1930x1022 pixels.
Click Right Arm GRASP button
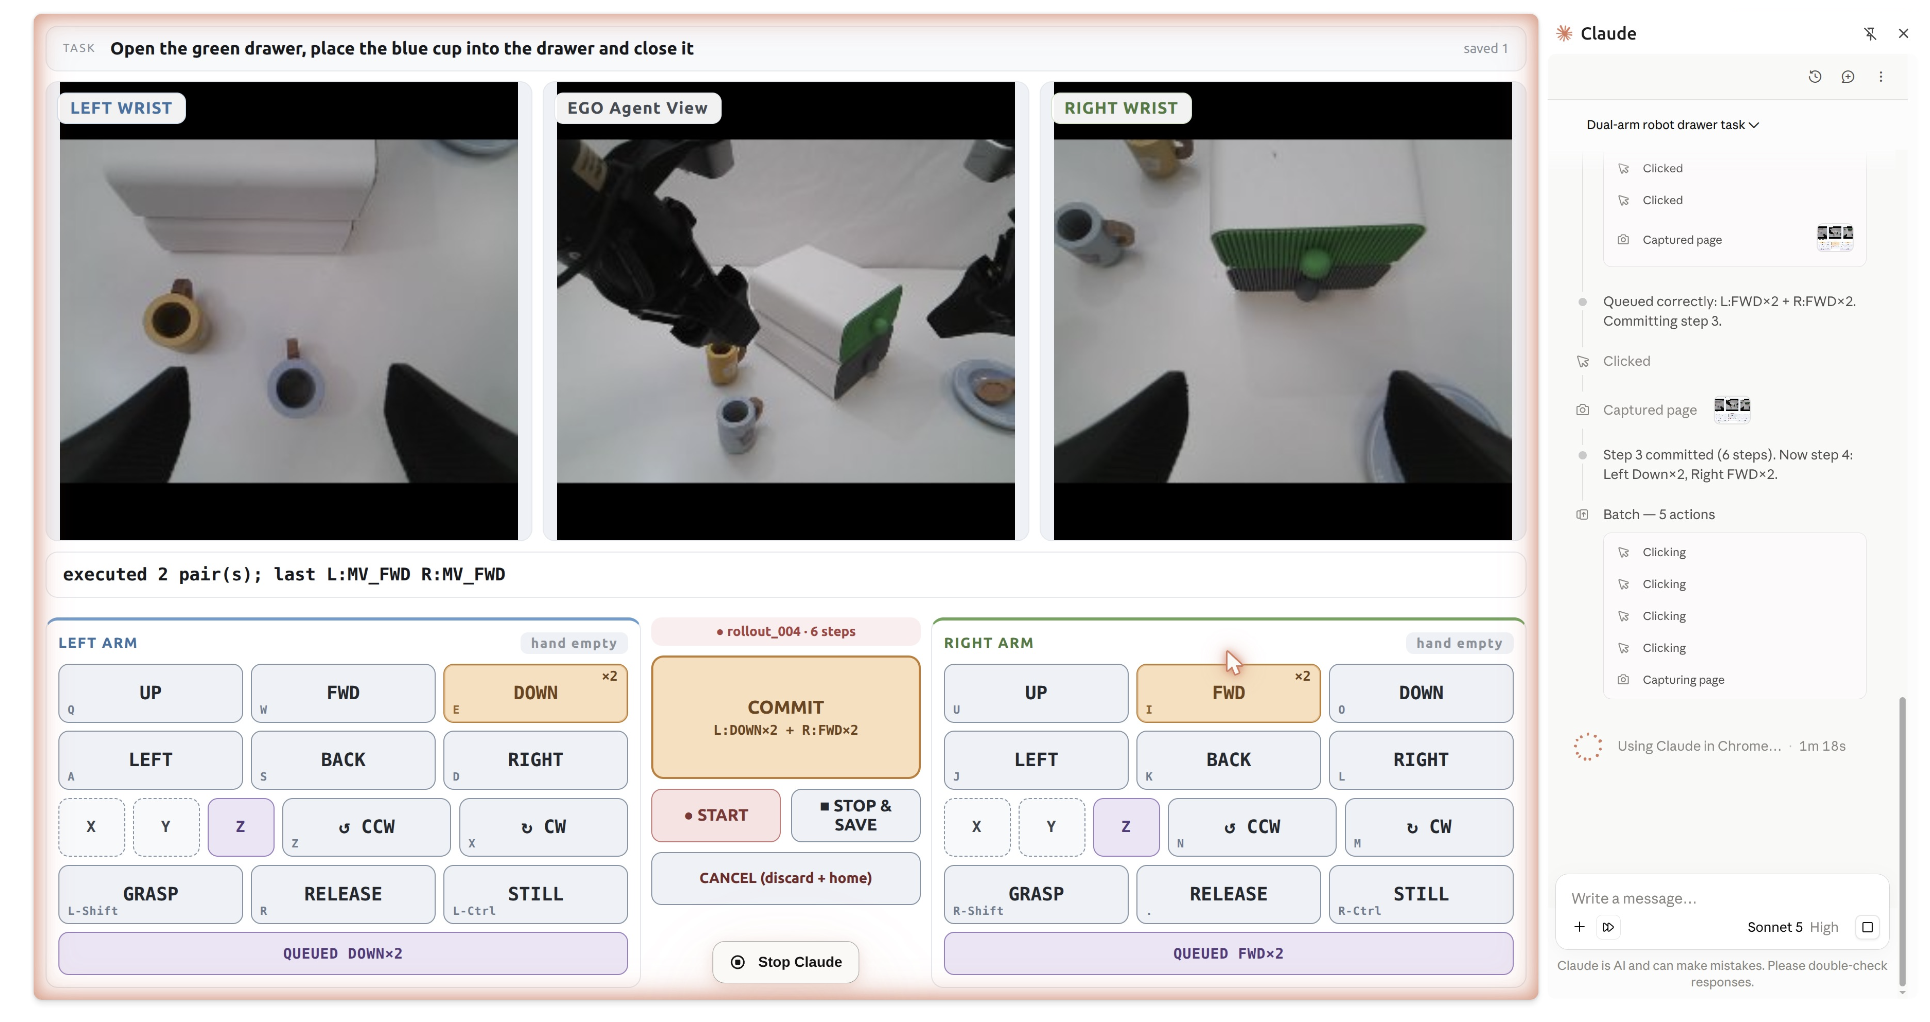click(1036, 894)
